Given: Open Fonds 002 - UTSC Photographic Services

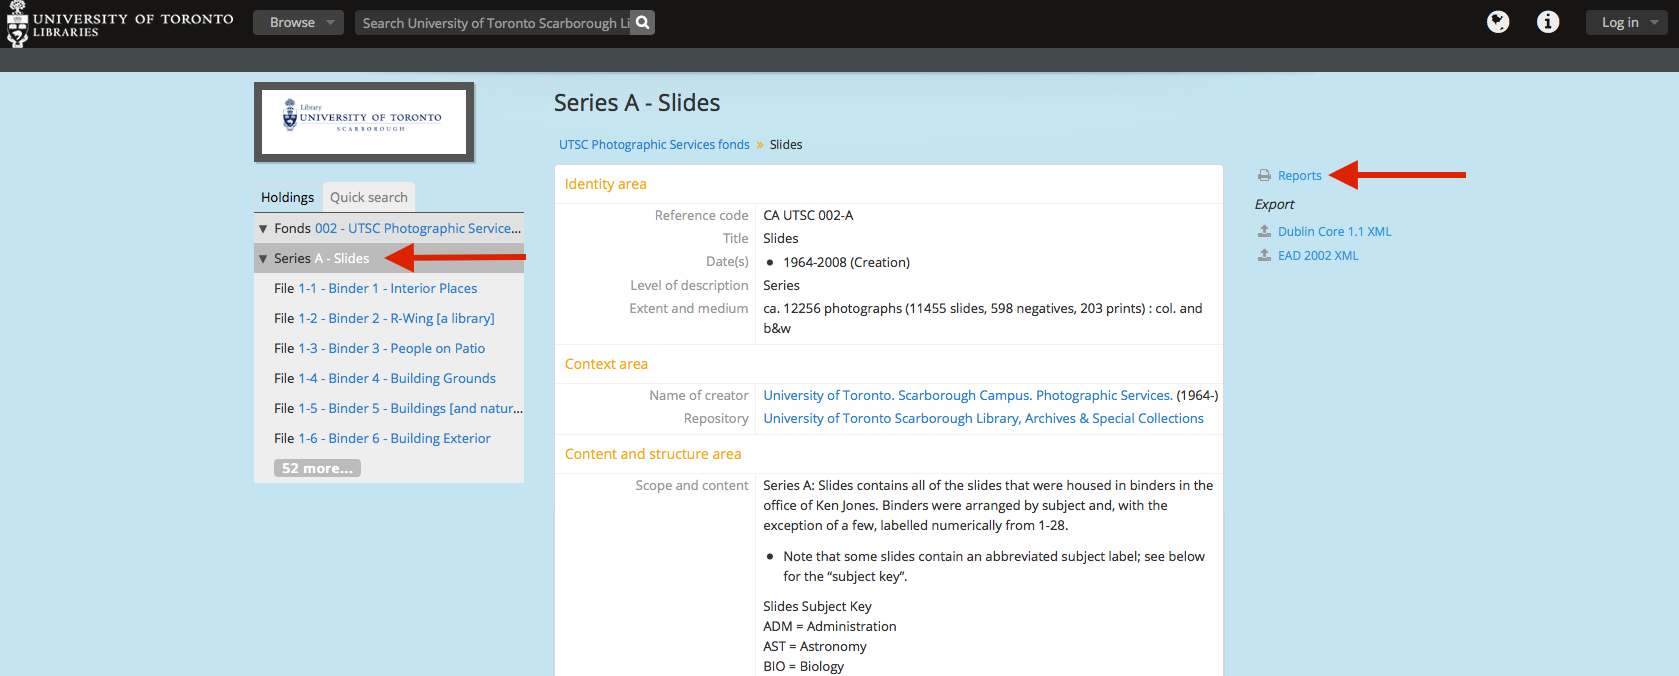Looking at the screenshot, I should (x=418, y=228).
